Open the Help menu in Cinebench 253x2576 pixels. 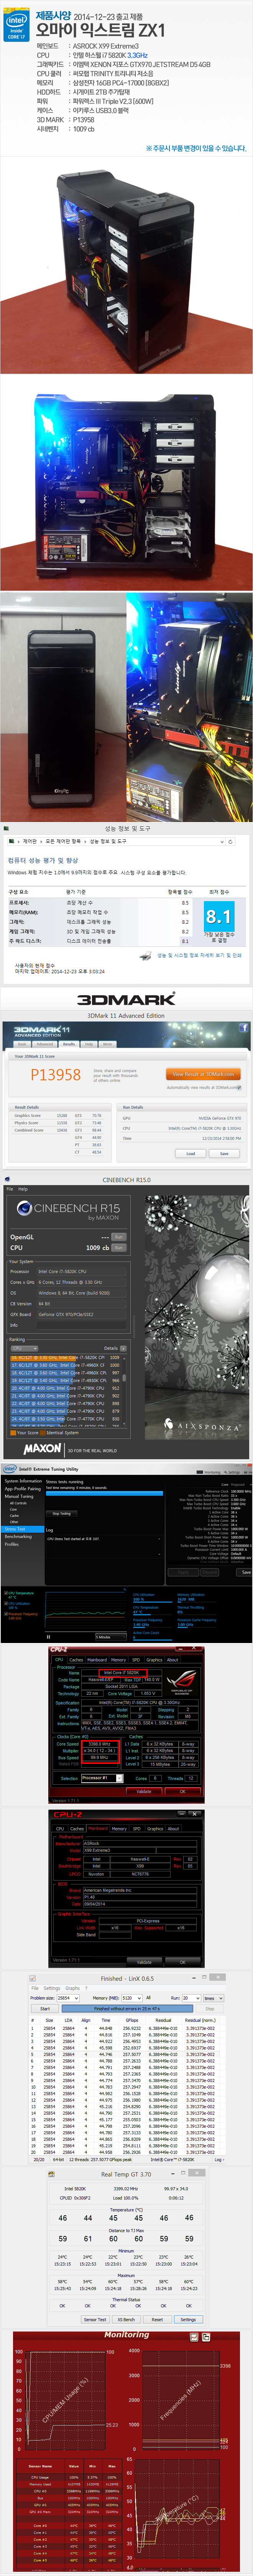[23, 1189]
